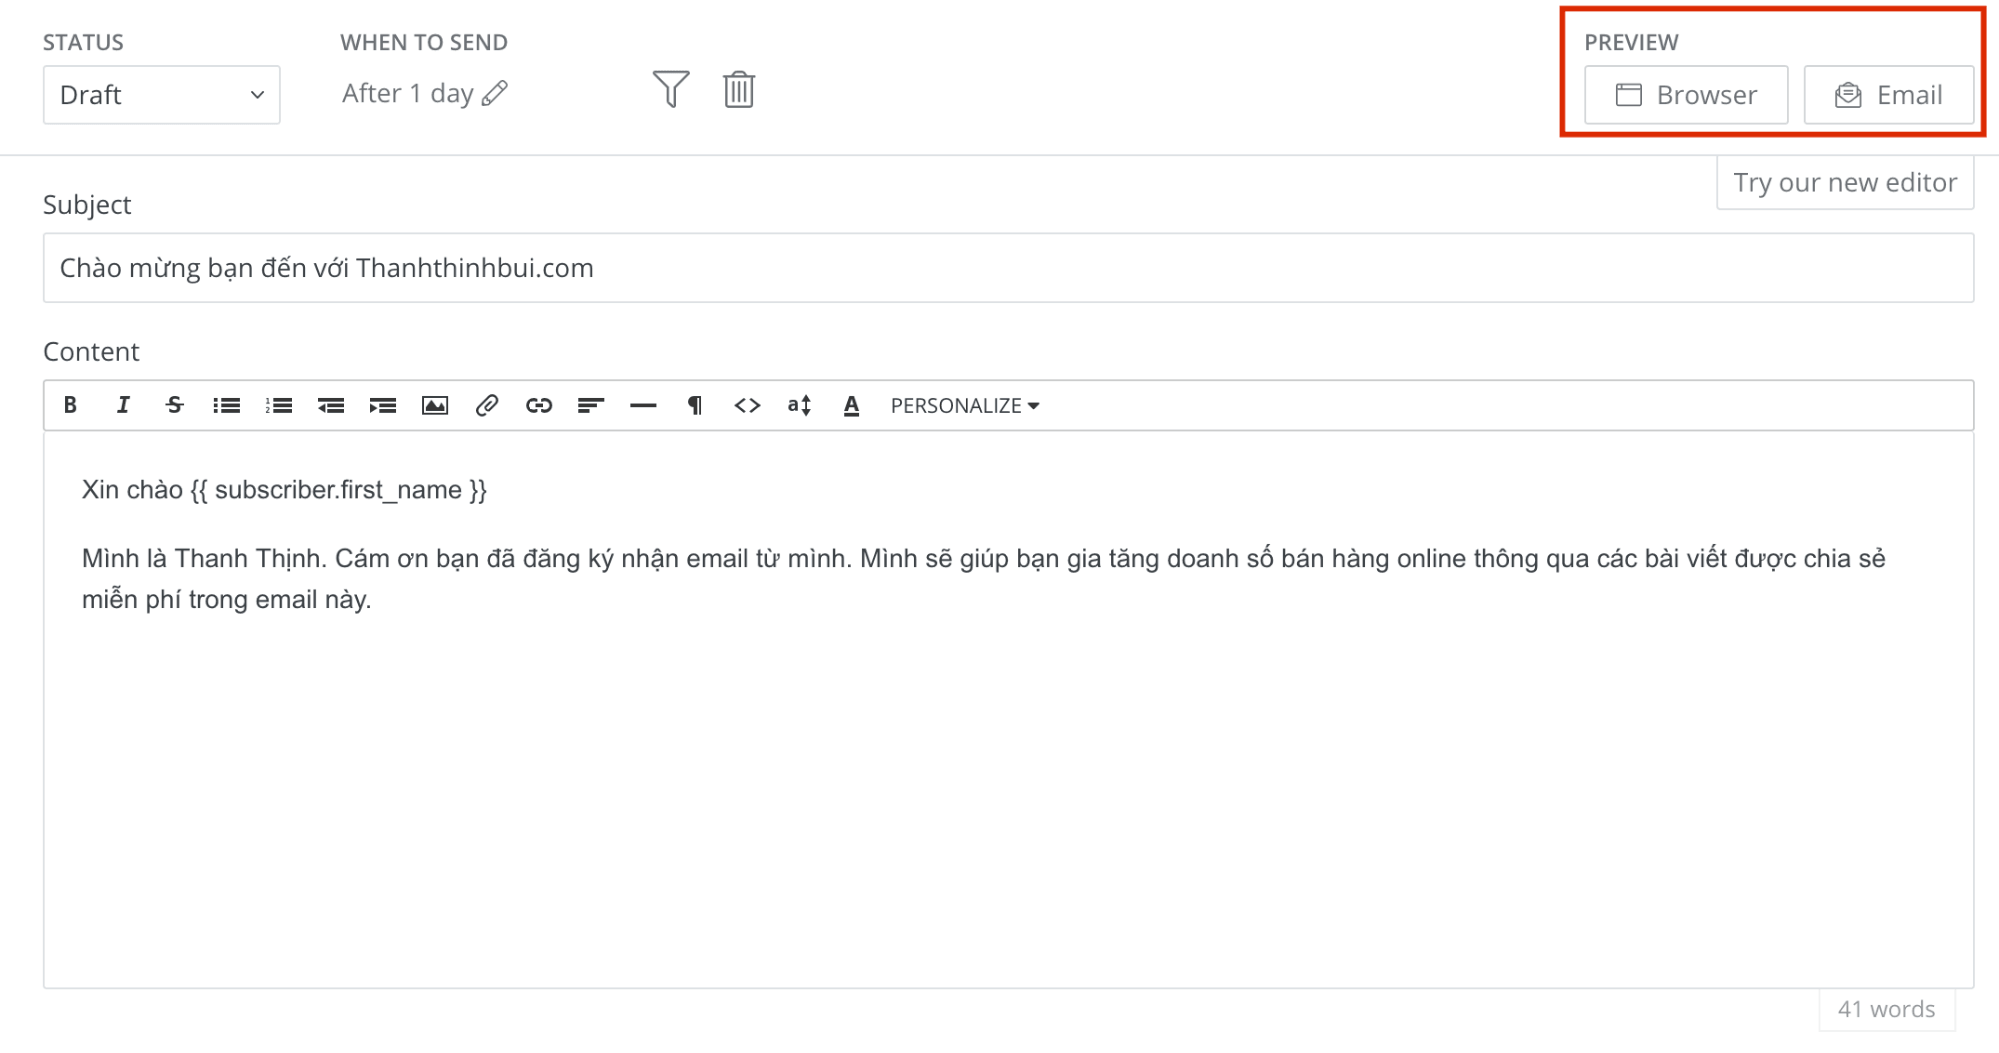Open text alignment options

click(590, 405)
